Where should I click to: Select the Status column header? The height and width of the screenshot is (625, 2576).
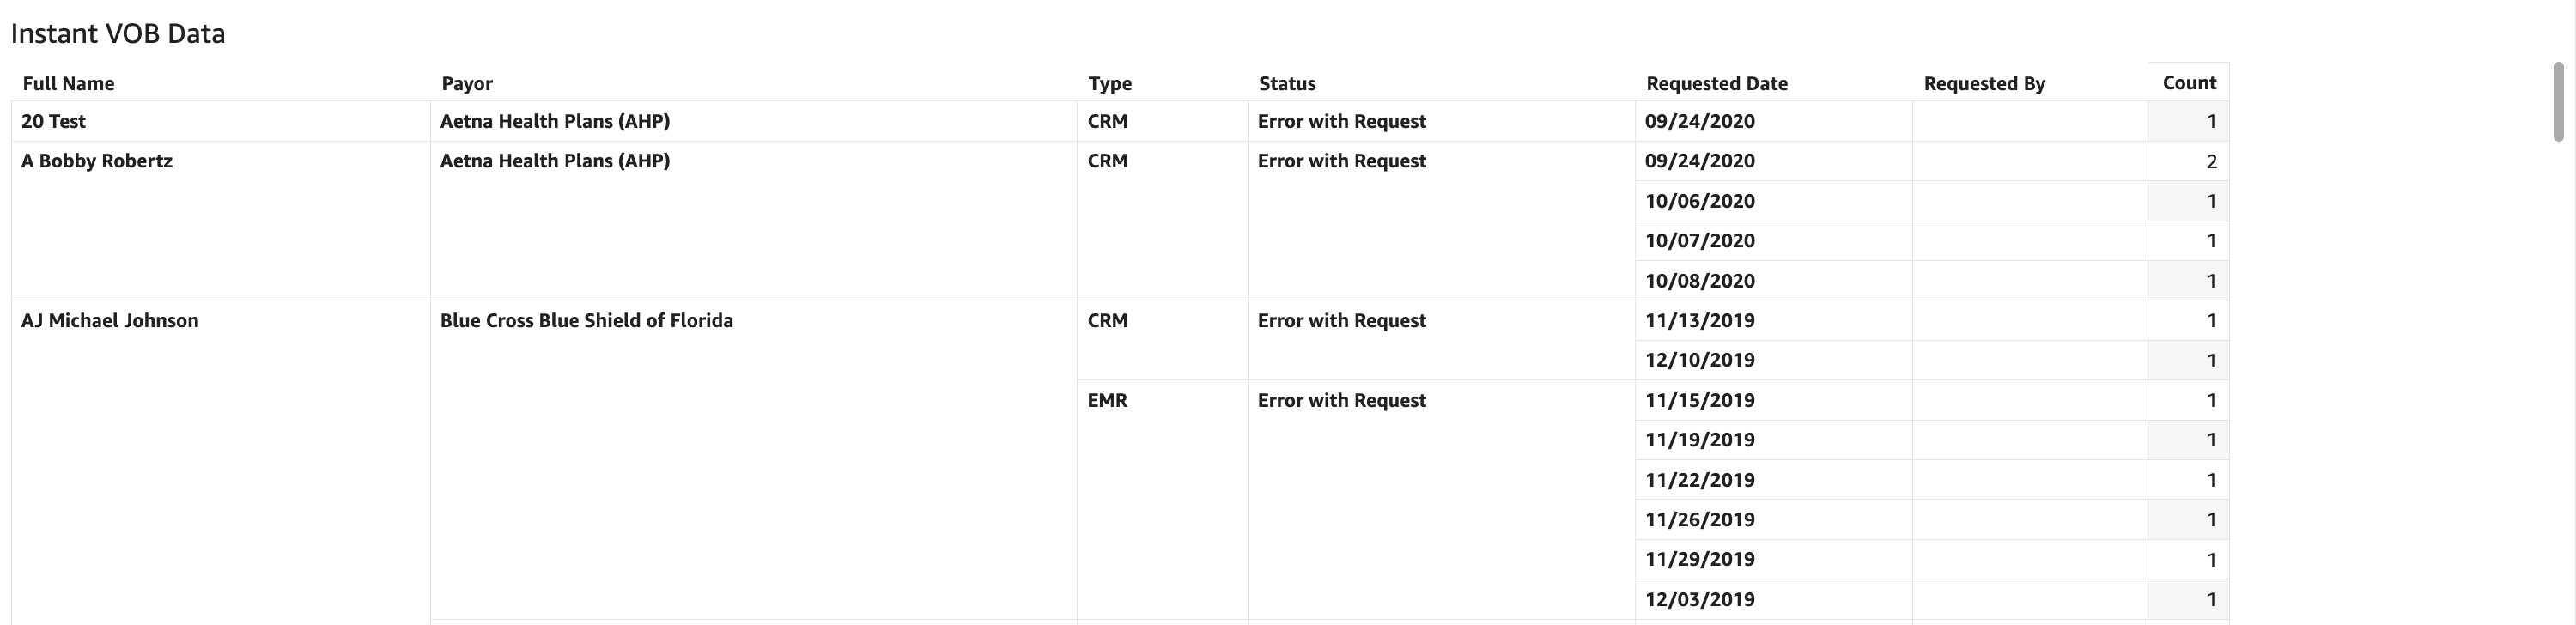click(x=1287, y=84)
